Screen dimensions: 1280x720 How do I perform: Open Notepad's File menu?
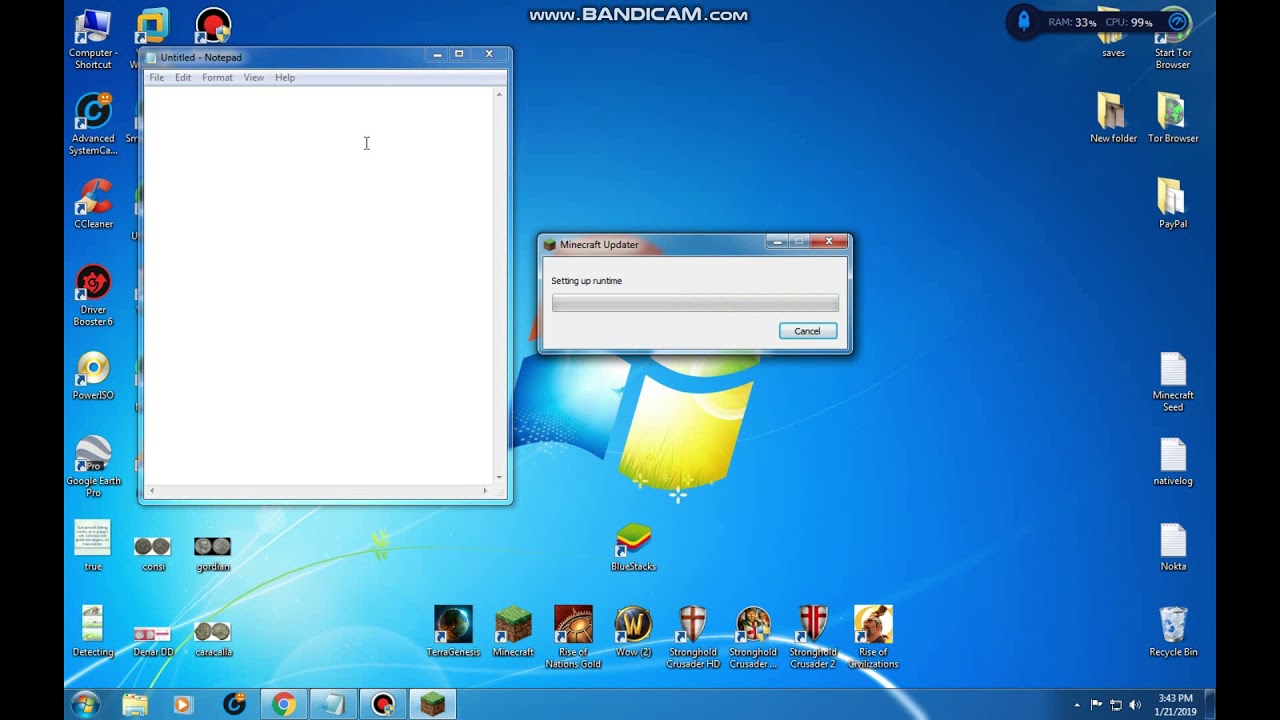(x=157, y=77)
